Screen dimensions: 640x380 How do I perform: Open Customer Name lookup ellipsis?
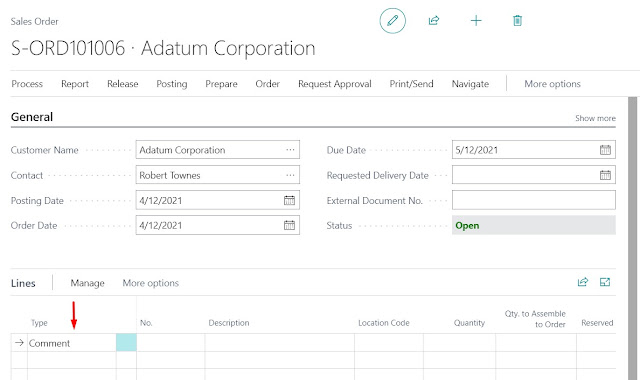click(x=290, y=150)
